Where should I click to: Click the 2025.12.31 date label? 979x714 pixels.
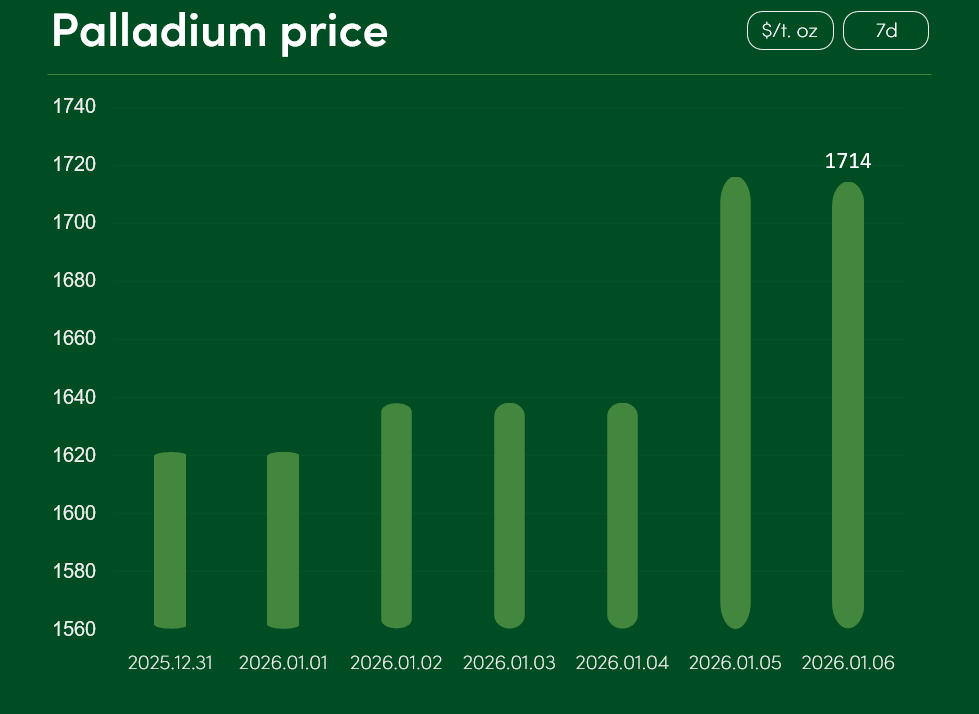tap(171, 663)
